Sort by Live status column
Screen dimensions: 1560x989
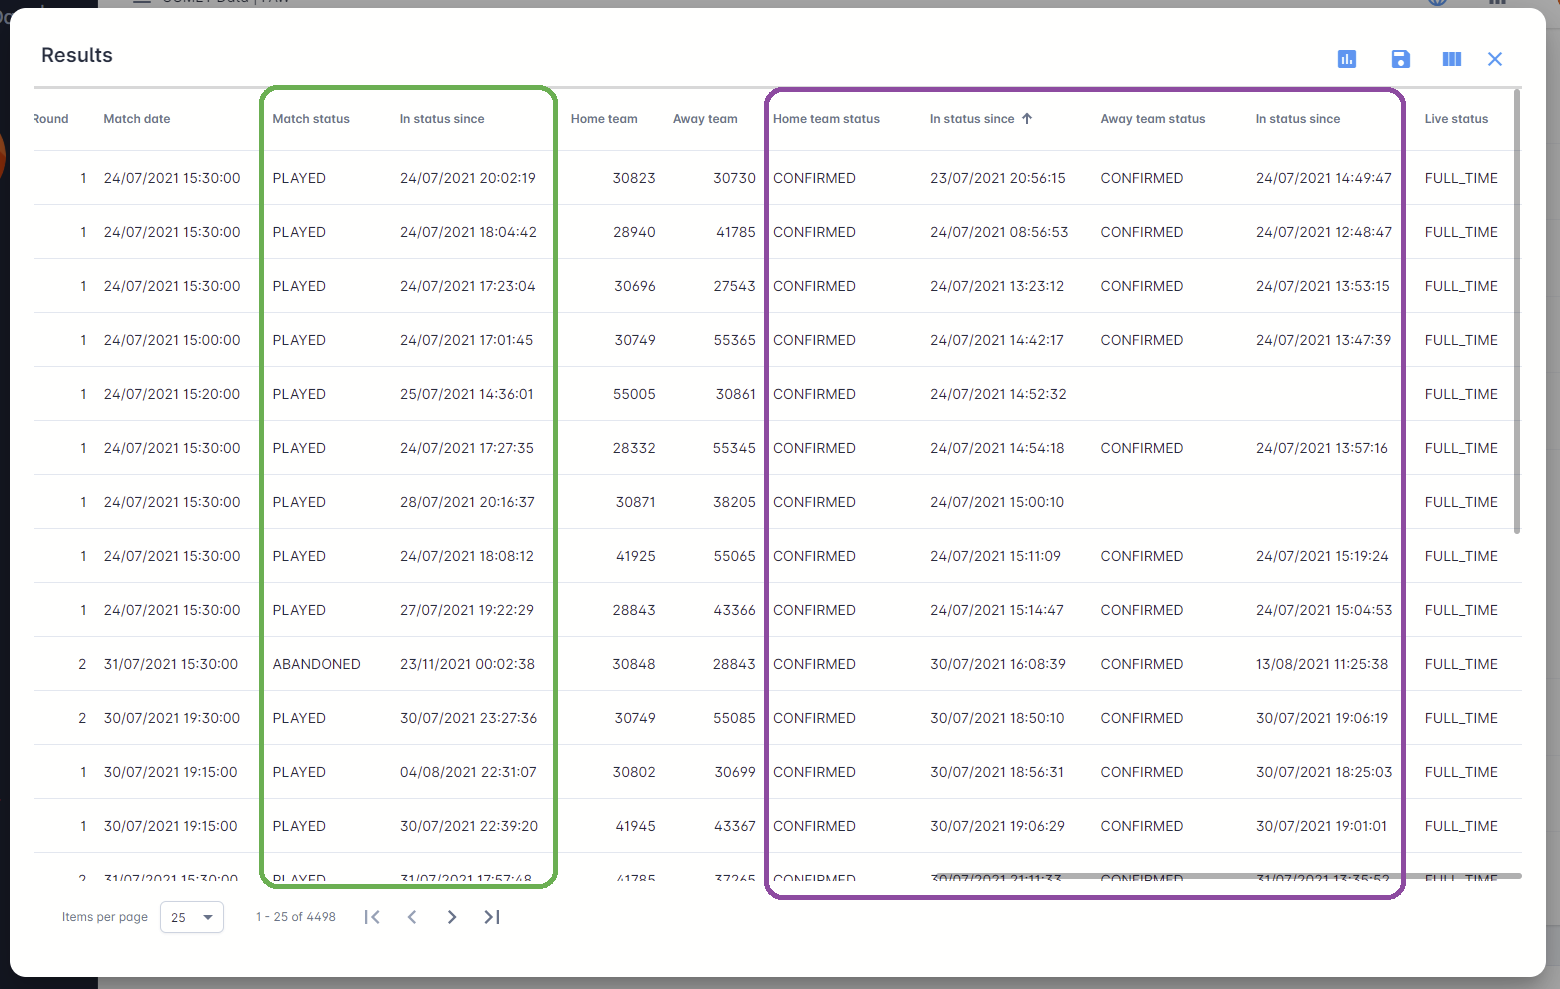pyautogui.click(x=1456, y=119)
